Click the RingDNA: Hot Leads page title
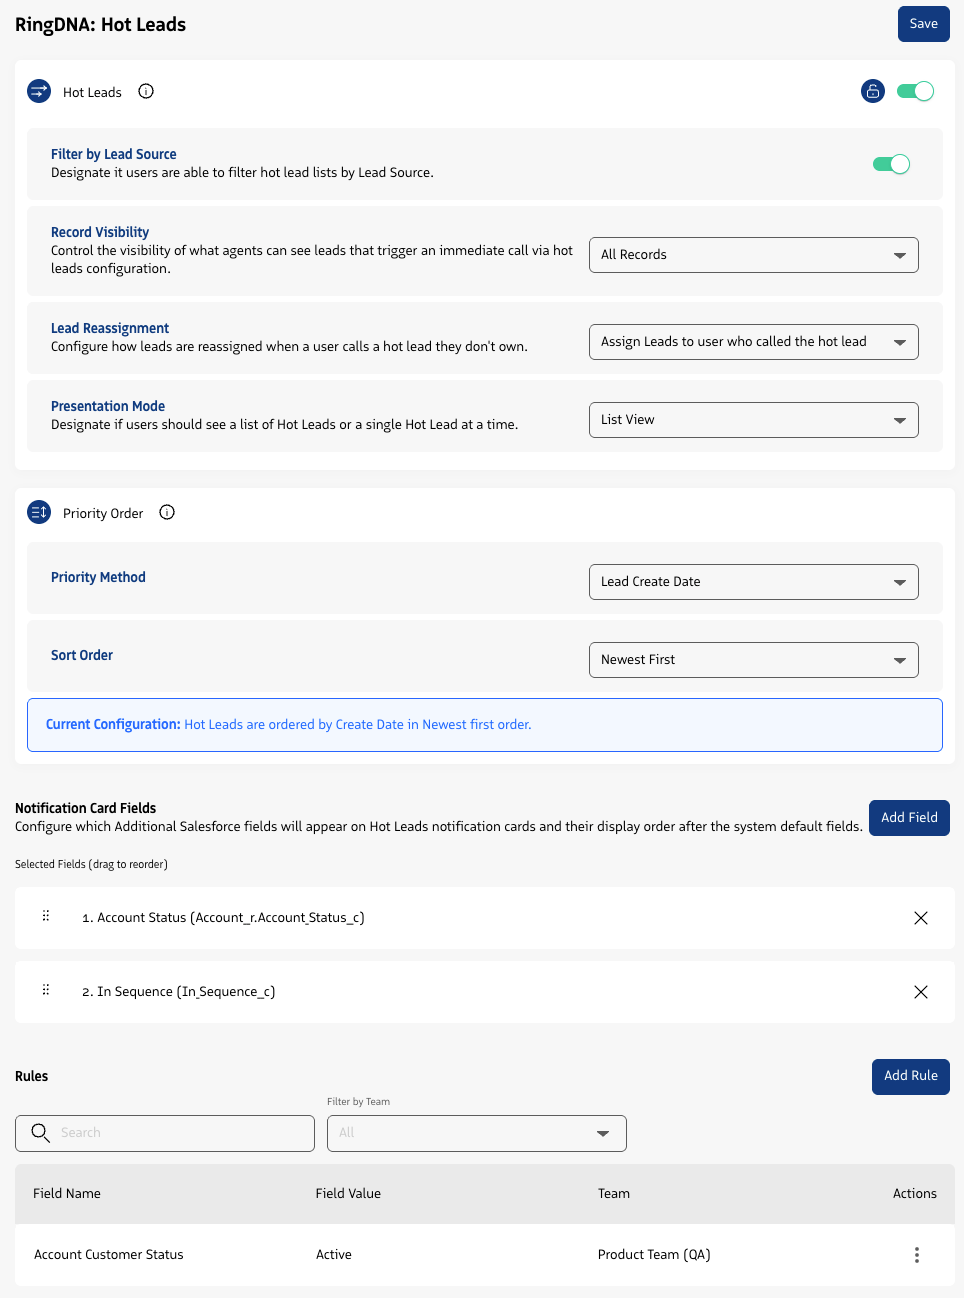Viewport: 964px width, 1298px height. click(x=100, y=25)
